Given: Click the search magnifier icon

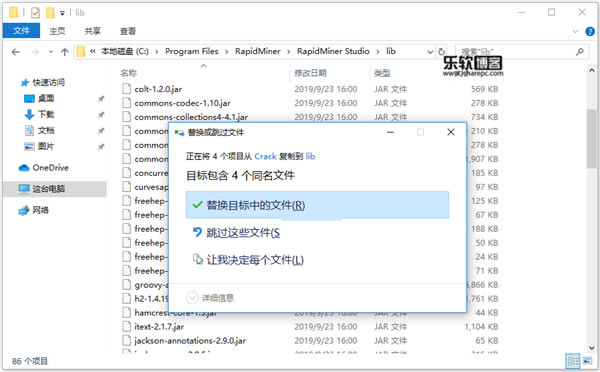Looking at the screenshot, I should [580, 51].
